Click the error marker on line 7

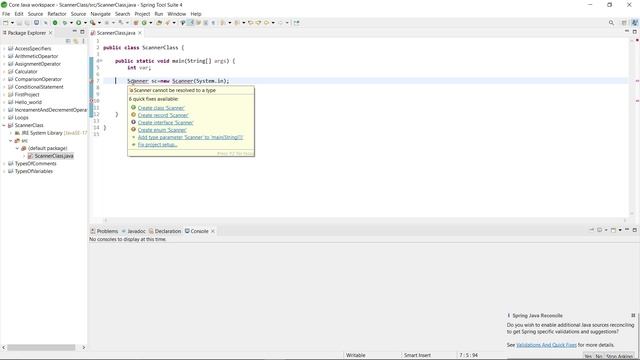(x=91, y=81)
